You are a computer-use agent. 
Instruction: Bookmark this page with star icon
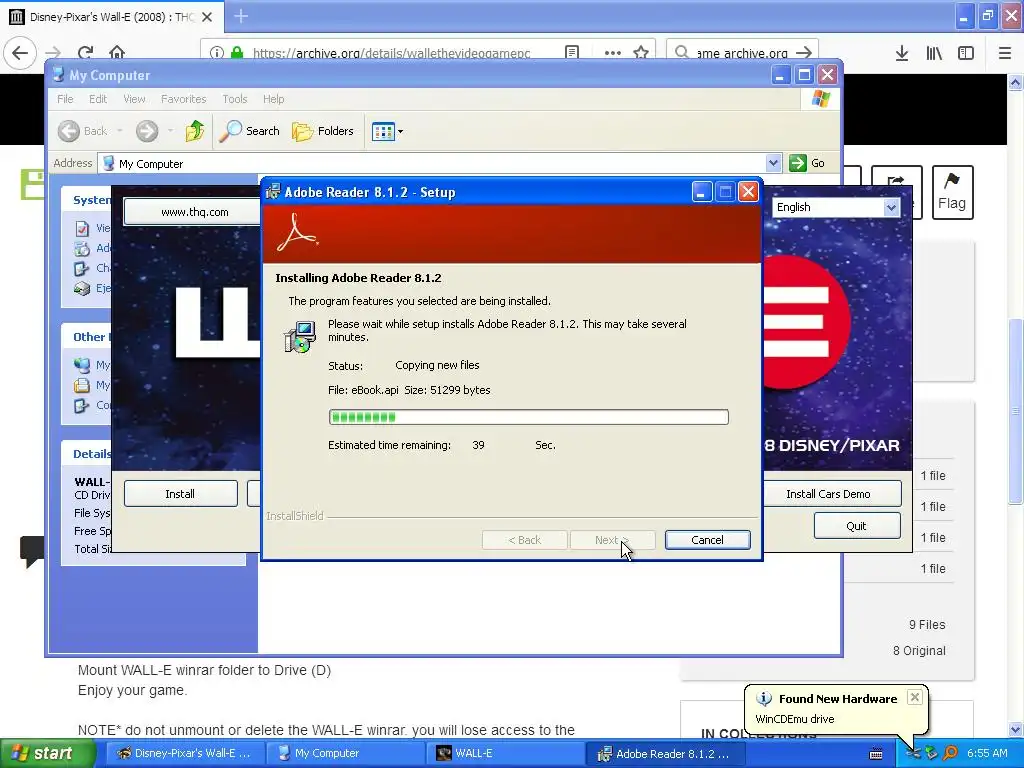[x=641, y=53]
